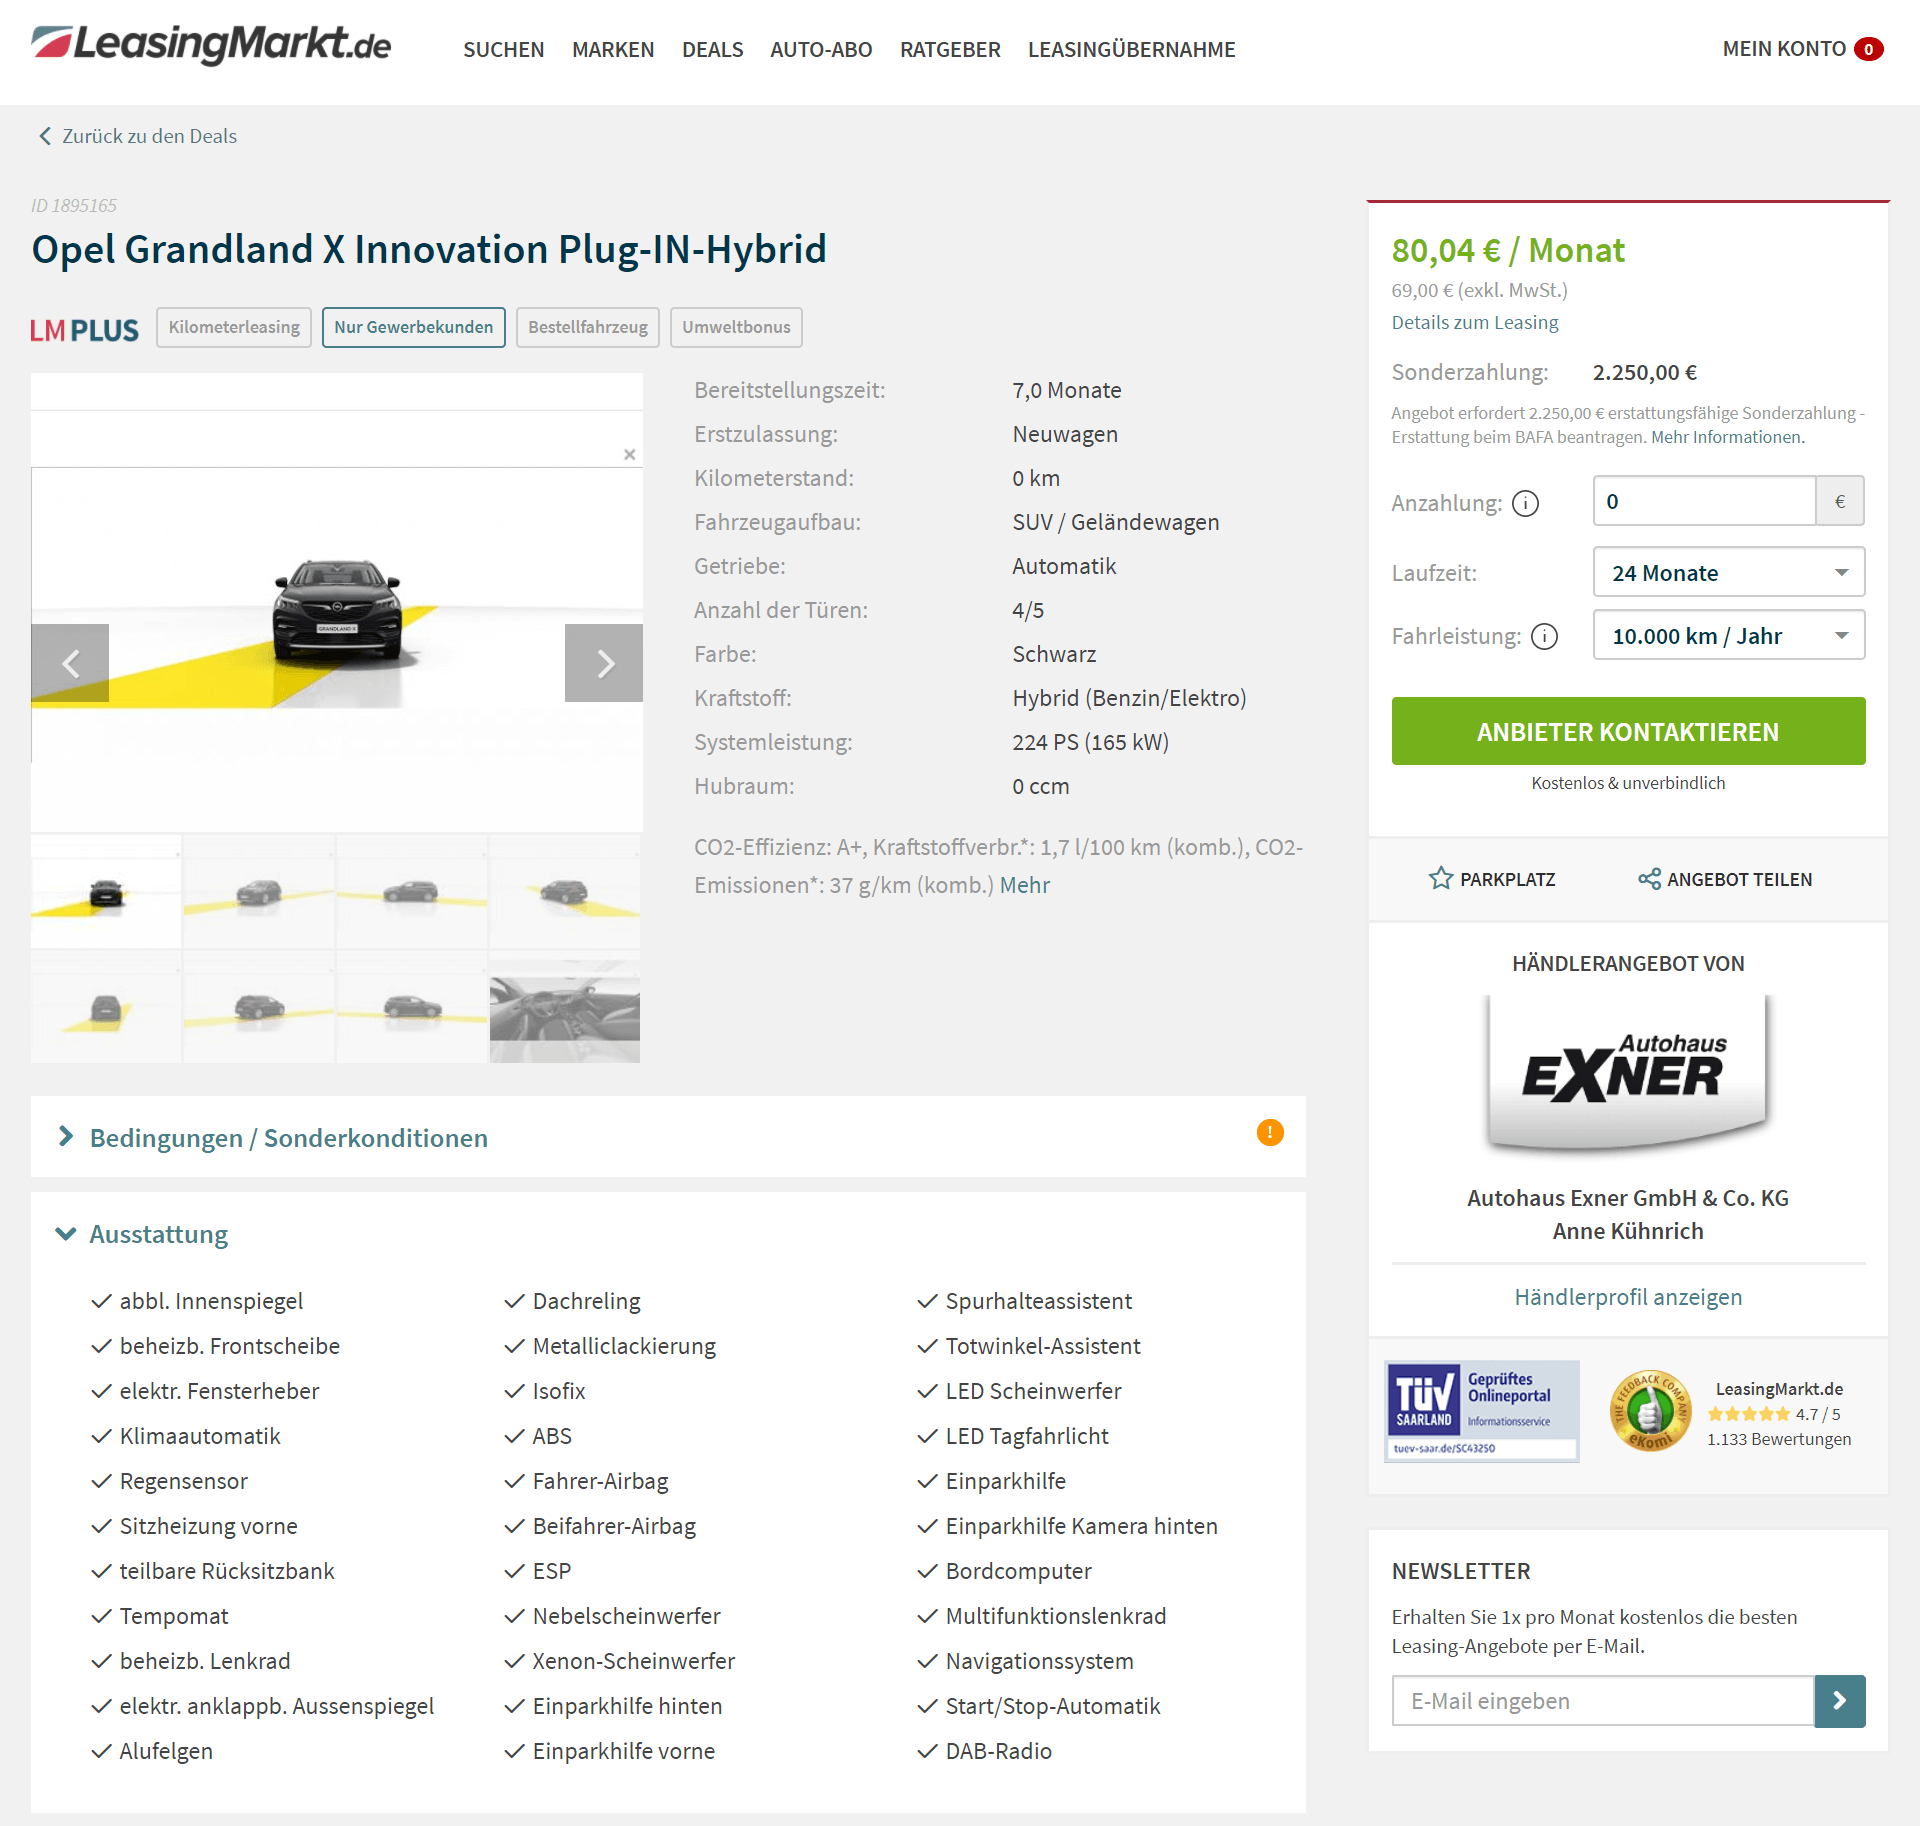The image size is (1920, 1826).
Task: Click the Parkplatz star icon
Action: pos(1440,879)
